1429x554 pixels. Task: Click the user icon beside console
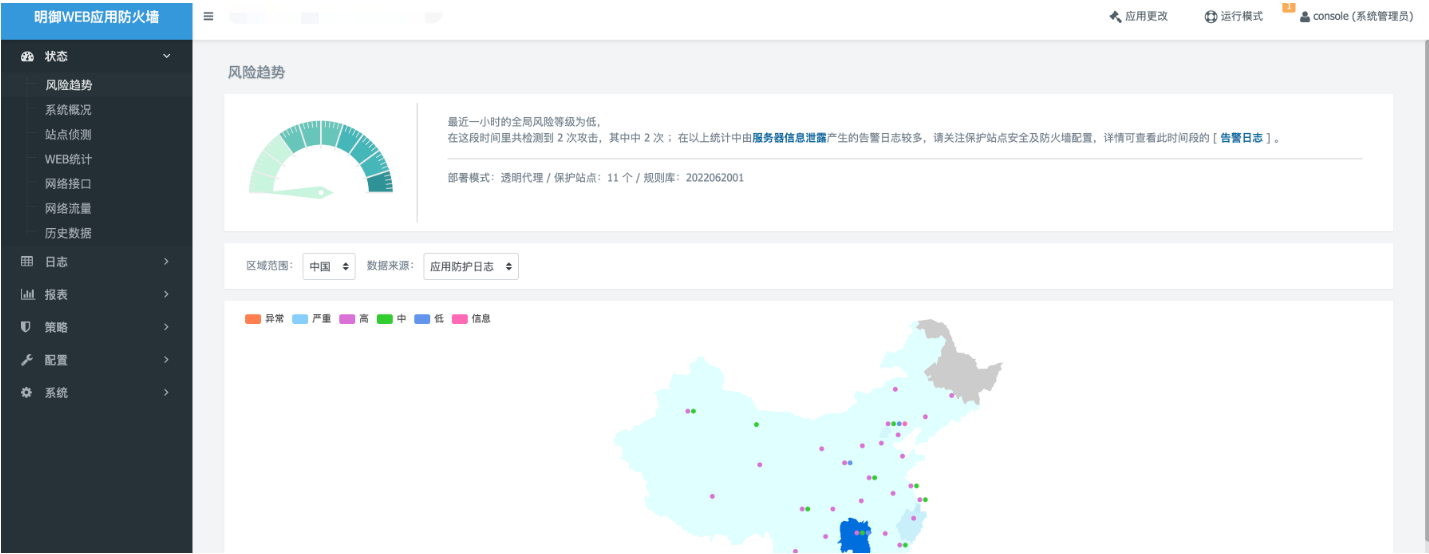[x=1304, y=17]
